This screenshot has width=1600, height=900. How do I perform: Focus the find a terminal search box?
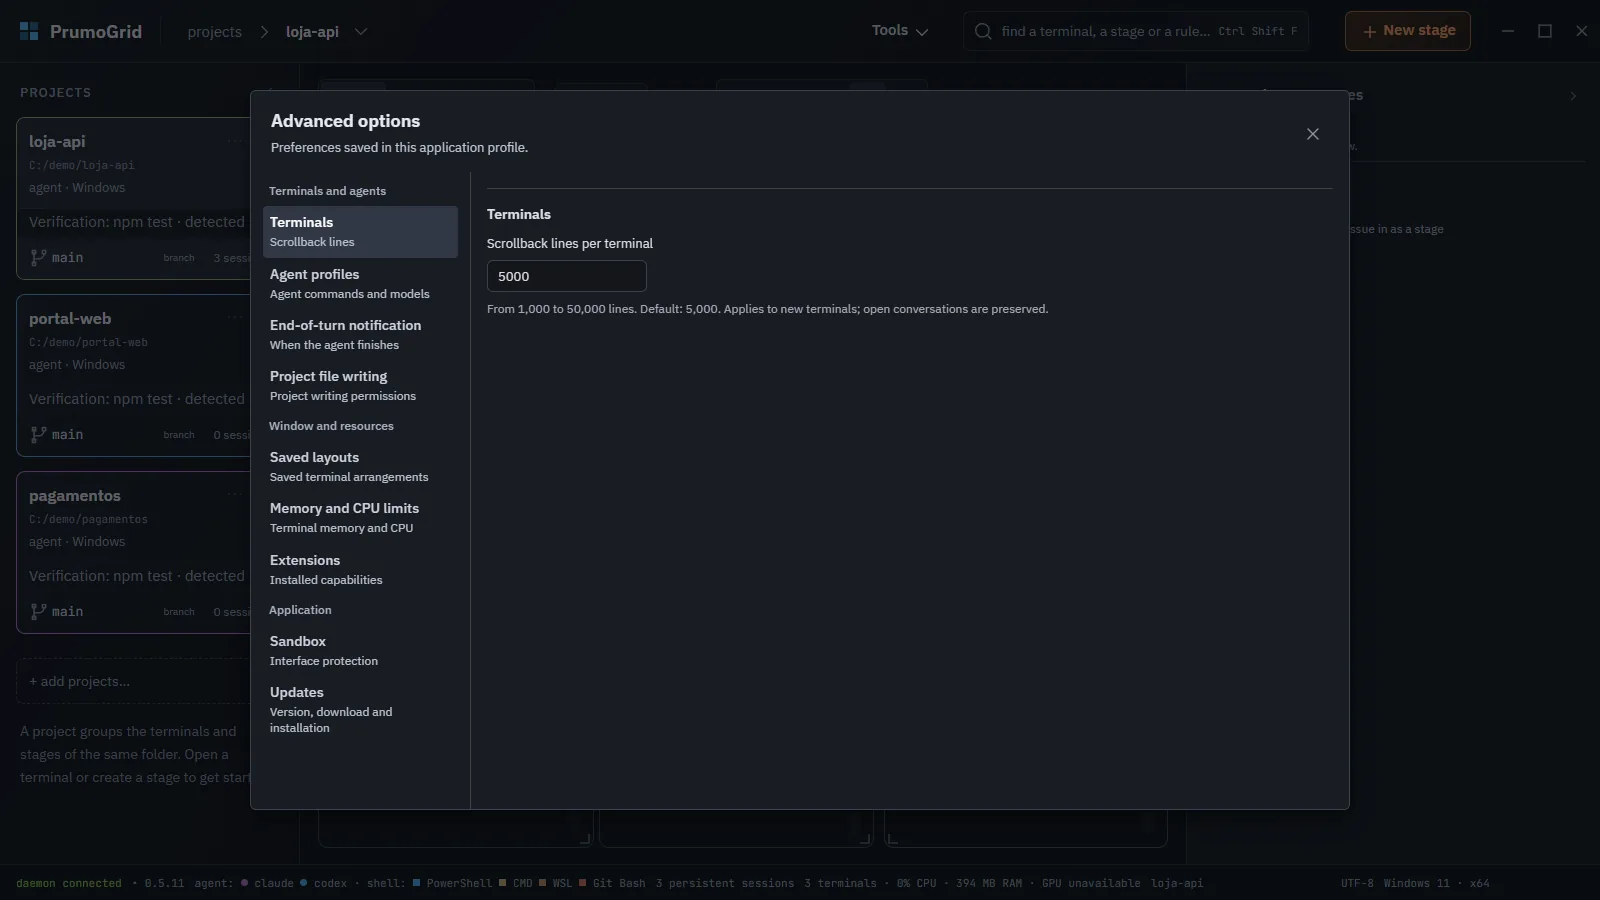pyautogui.click(x=1136, y=31)
